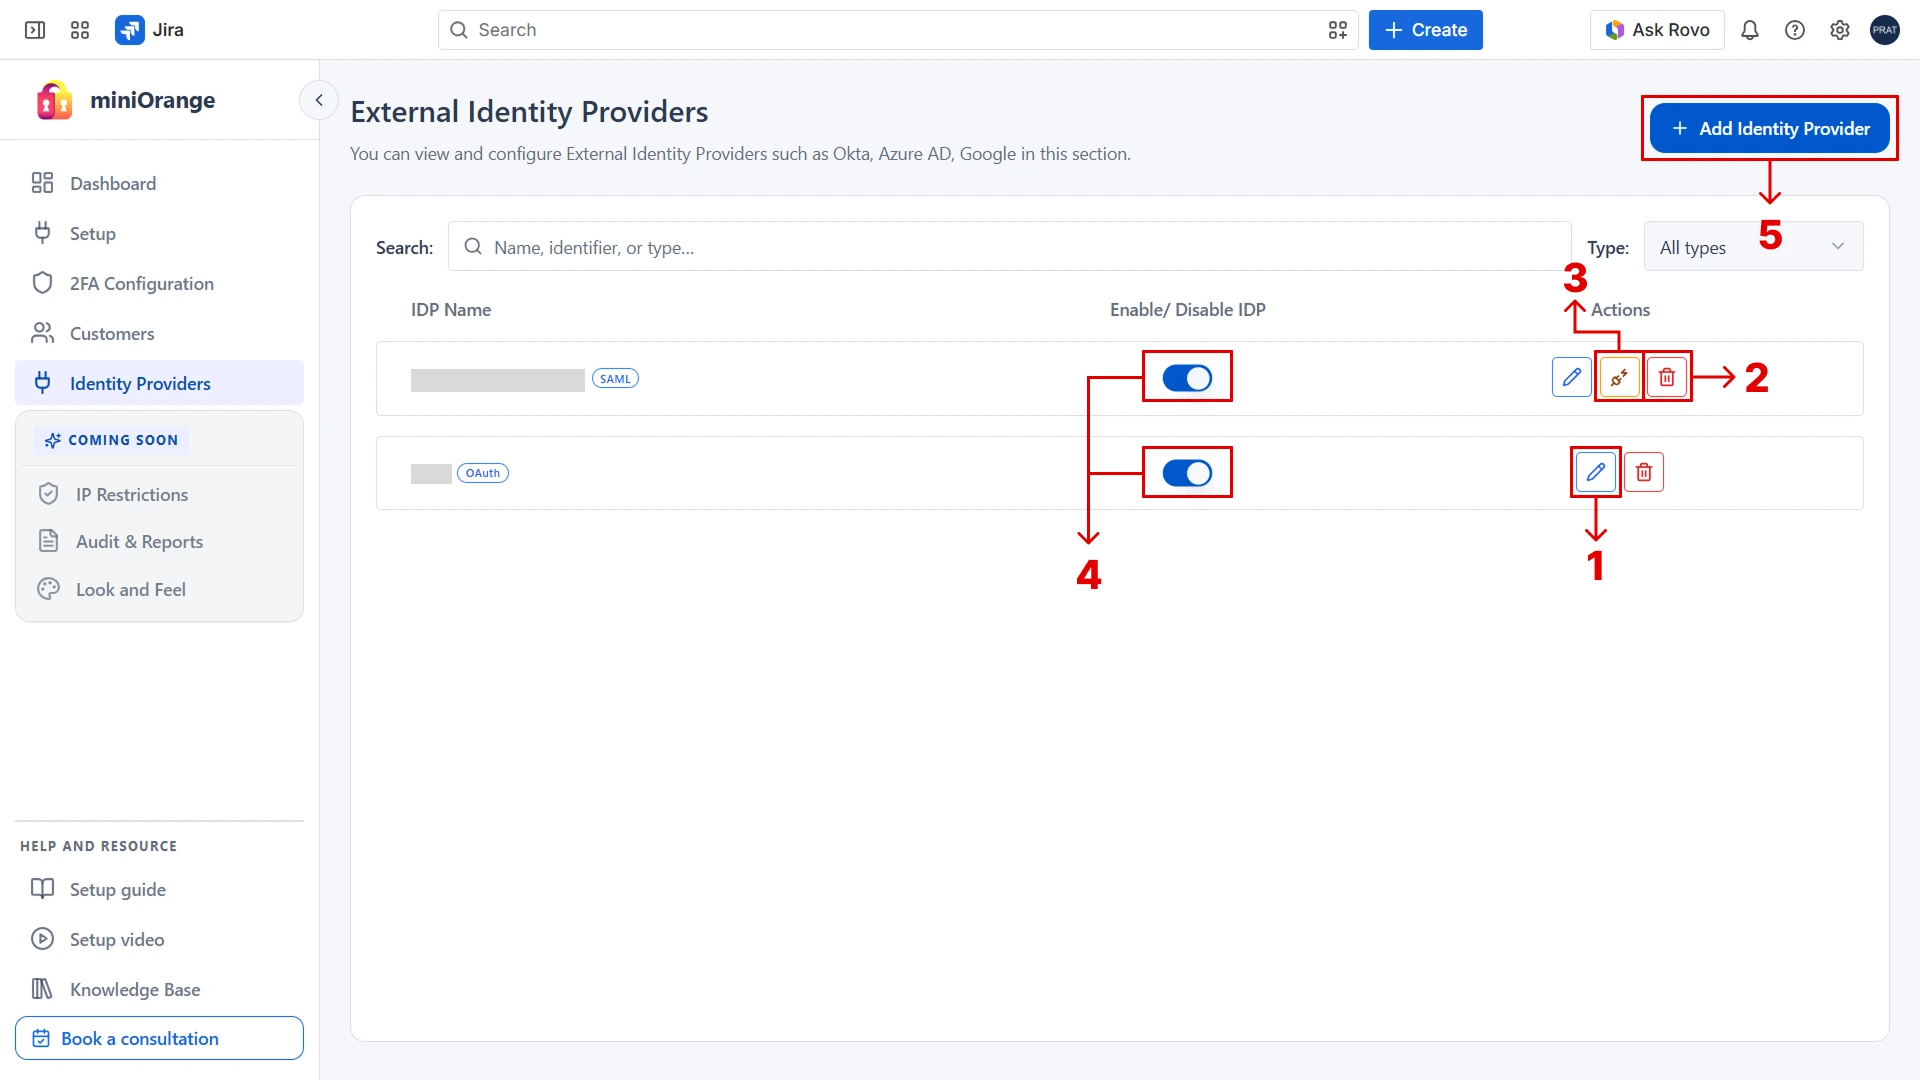Go to Dashboard

(159, 183)
